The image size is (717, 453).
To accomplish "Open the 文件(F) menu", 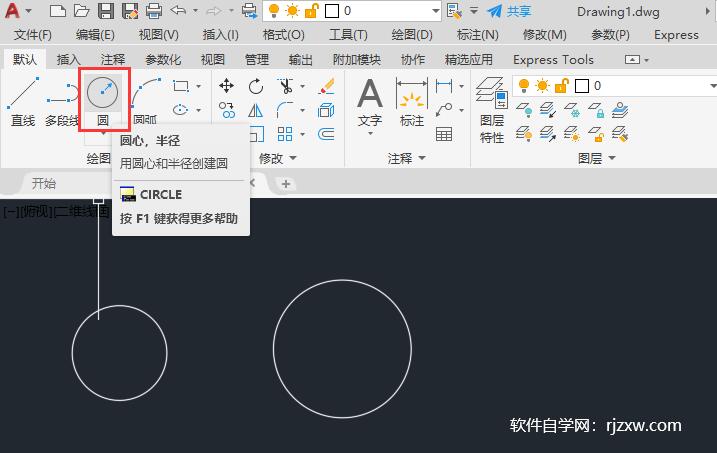I will [33, 35].
